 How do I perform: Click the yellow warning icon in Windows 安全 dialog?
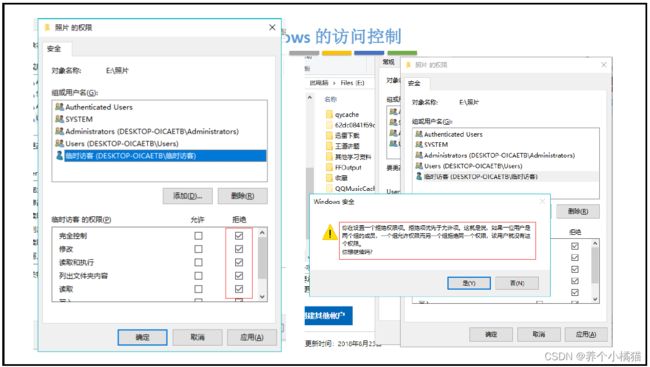(x=330, y=232)
